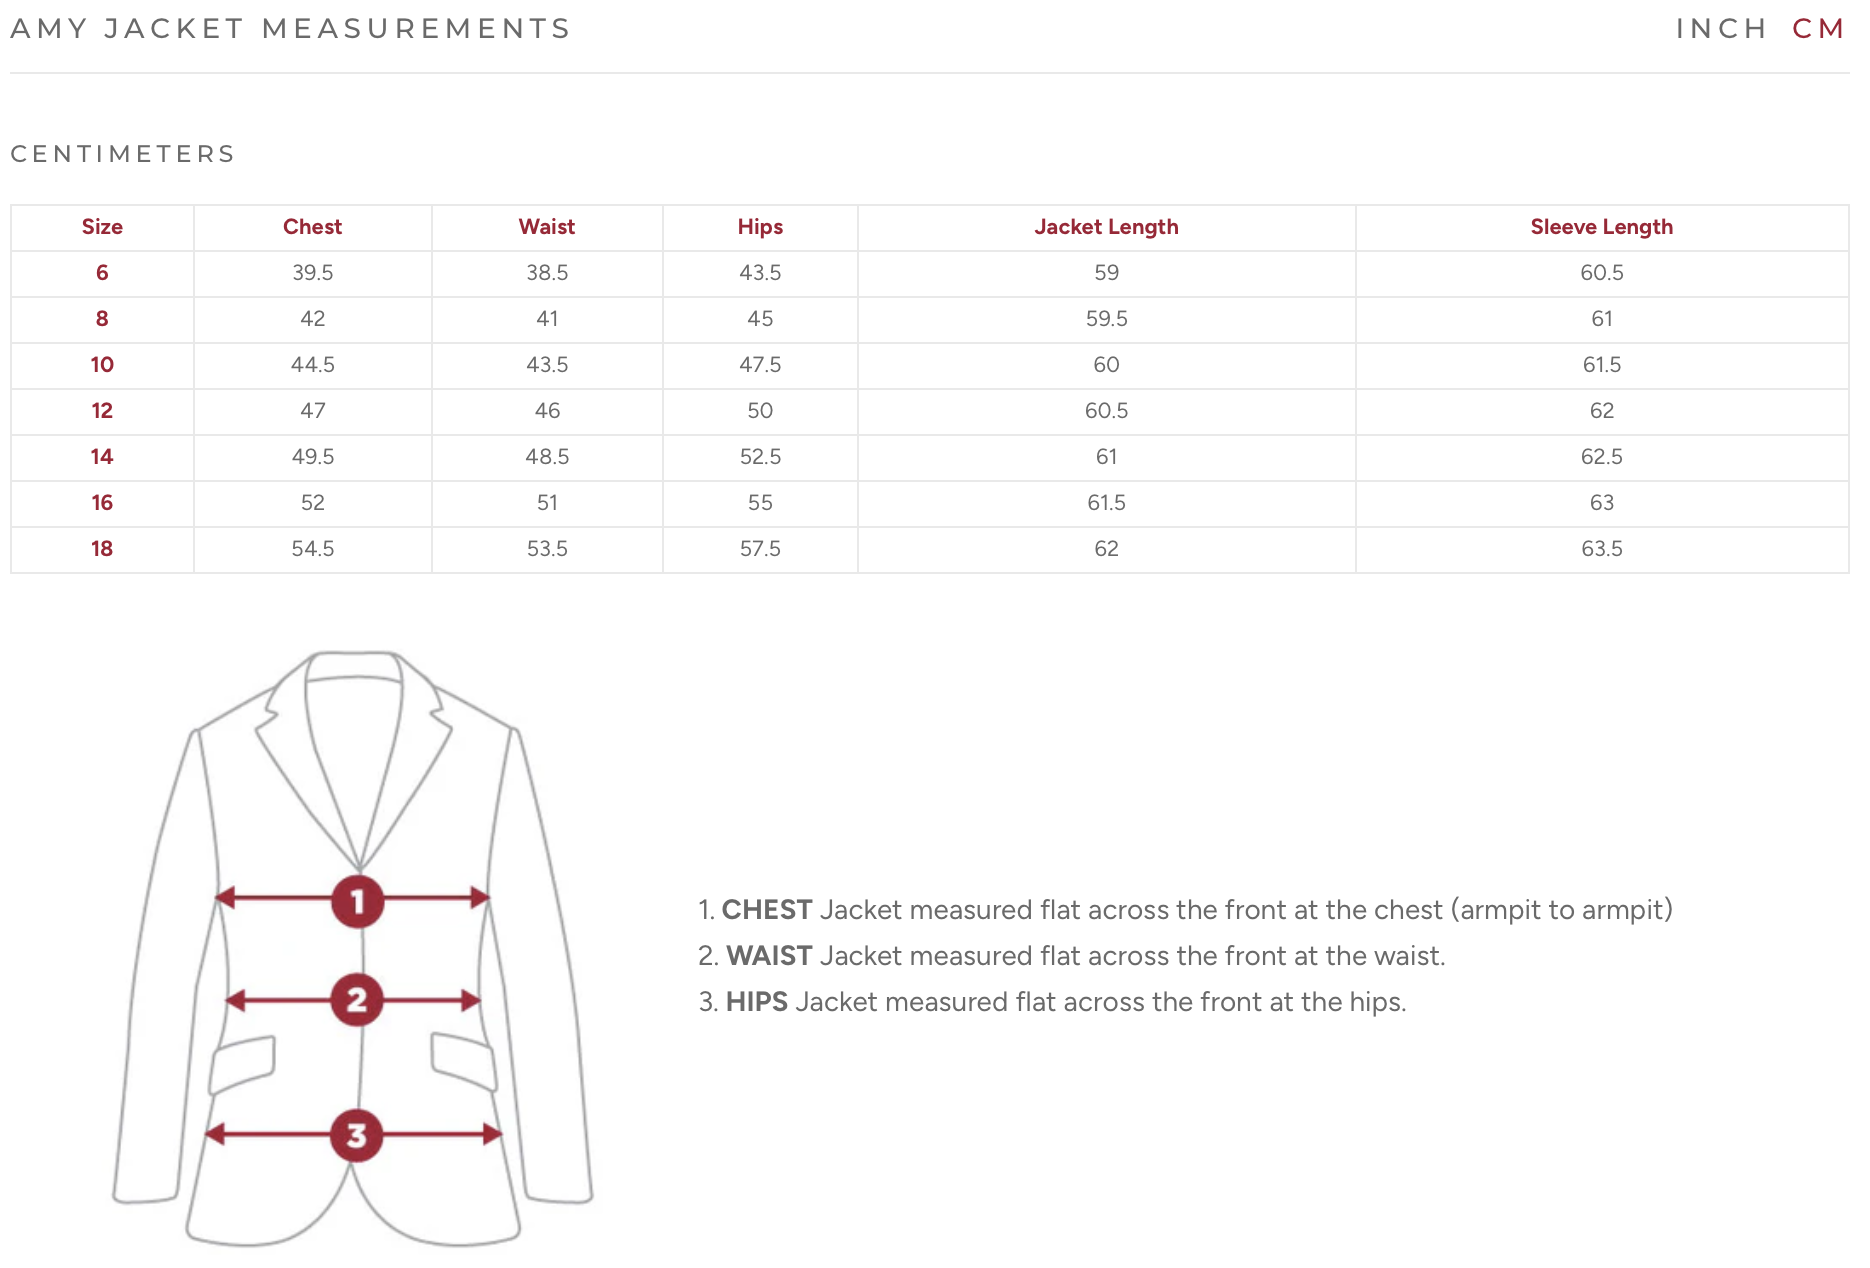The image size is (1870, 1268).
Task: Select the size 12 row label
Action: (x=102, y=411)
